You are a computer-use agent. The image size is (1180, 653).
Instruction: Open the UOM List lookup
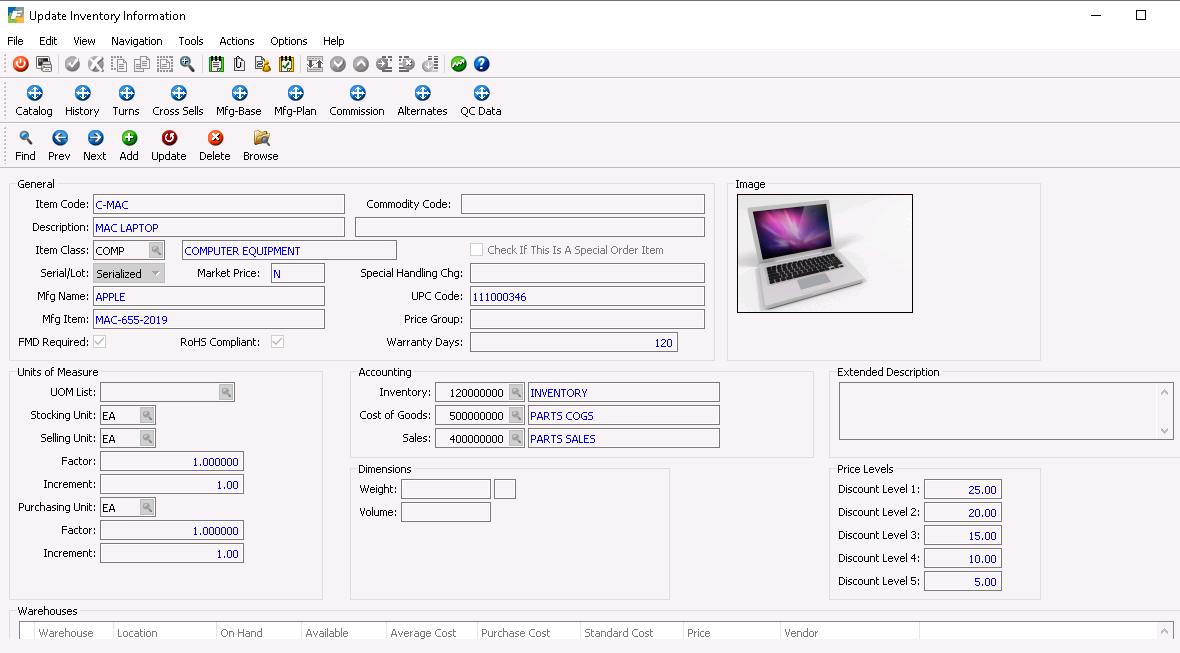(x=226, y=393)
